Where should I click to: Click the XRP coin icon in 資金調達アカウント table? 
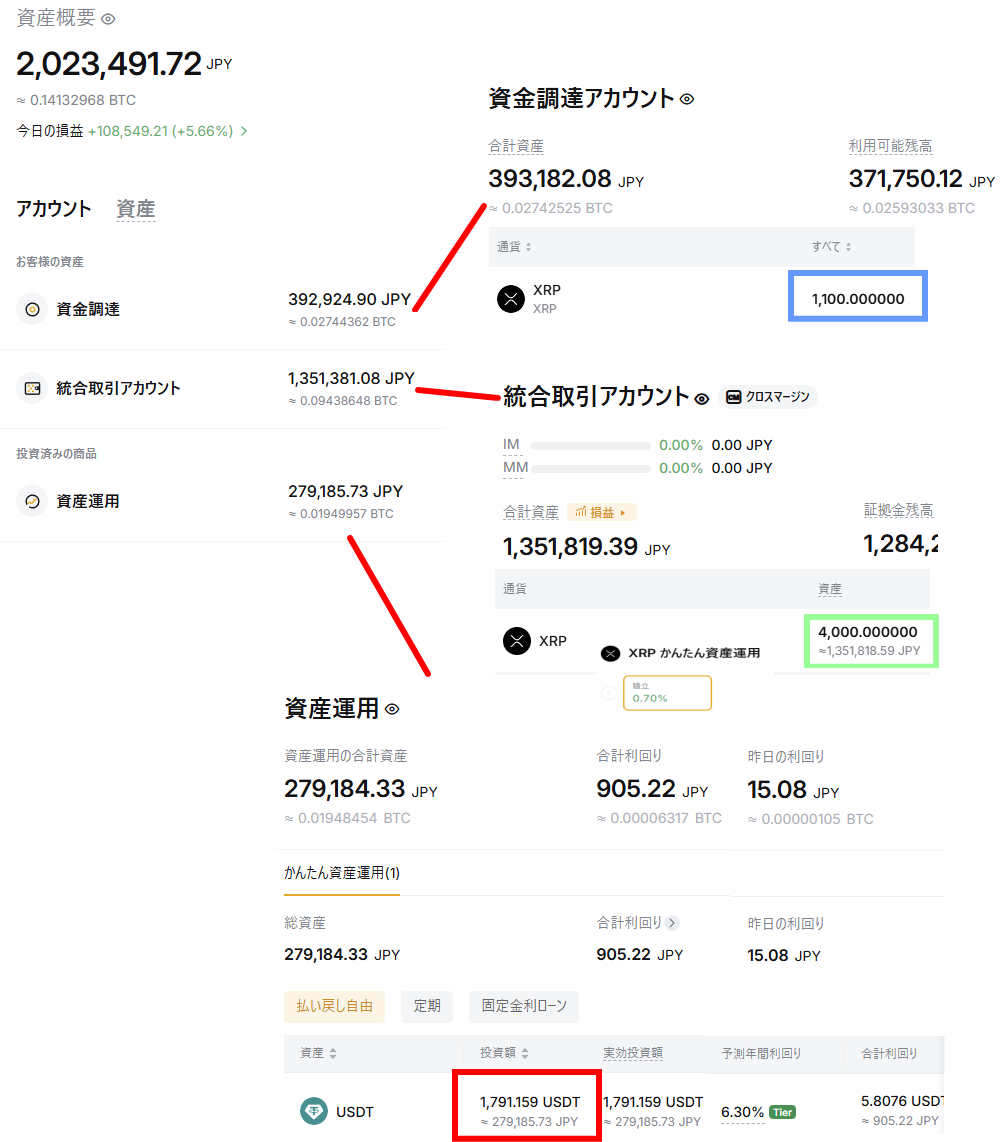click(x=511, y=299)
